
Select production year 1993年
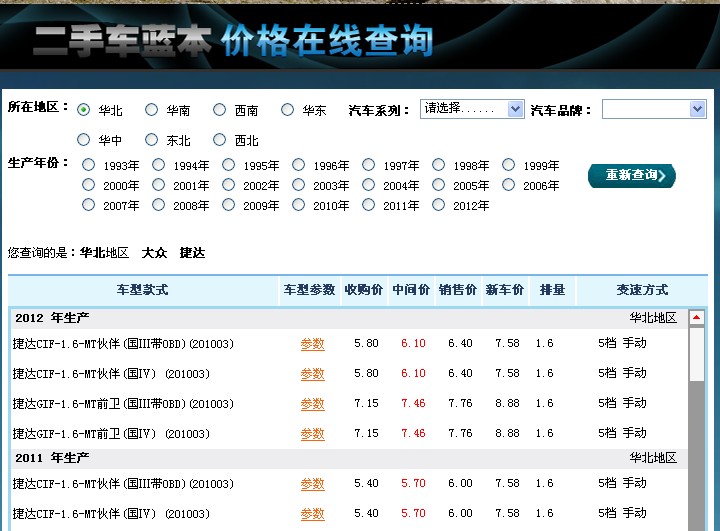point(88,165)
